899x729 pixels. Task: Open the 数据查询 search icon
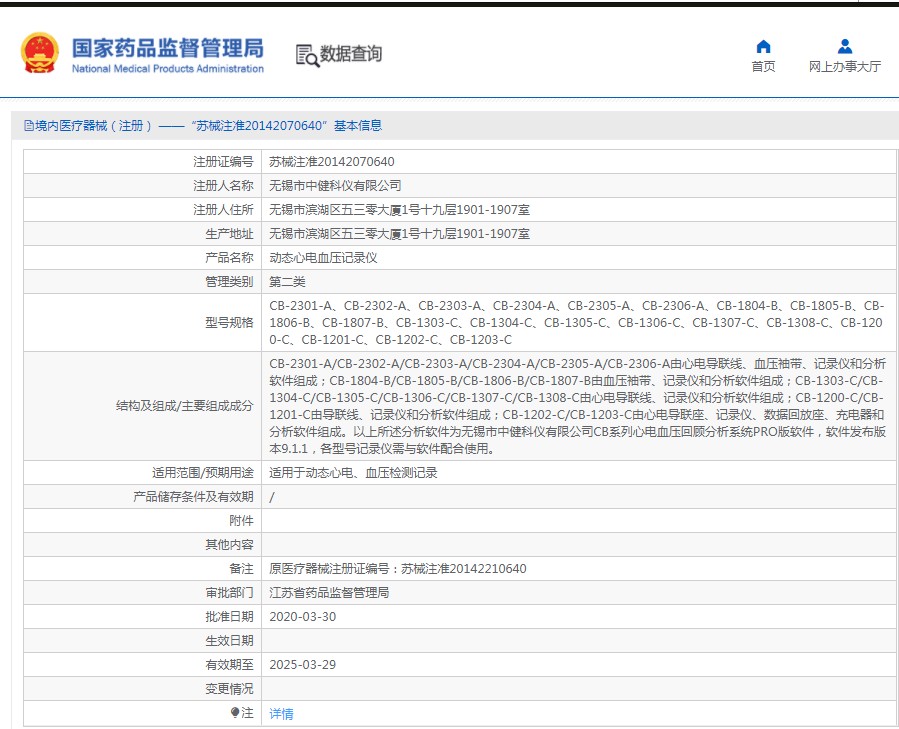pos(307,56)
